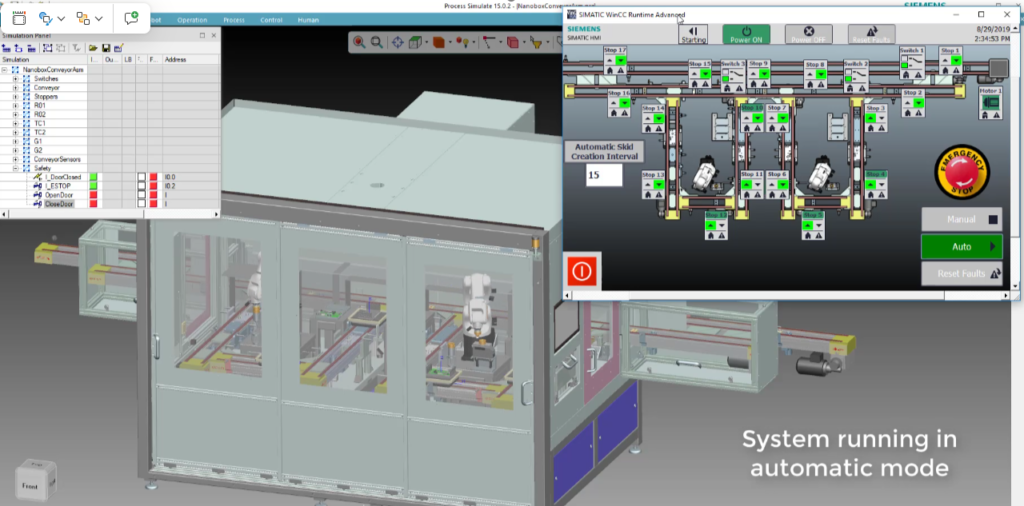Open the Human menu

[308, 20]
